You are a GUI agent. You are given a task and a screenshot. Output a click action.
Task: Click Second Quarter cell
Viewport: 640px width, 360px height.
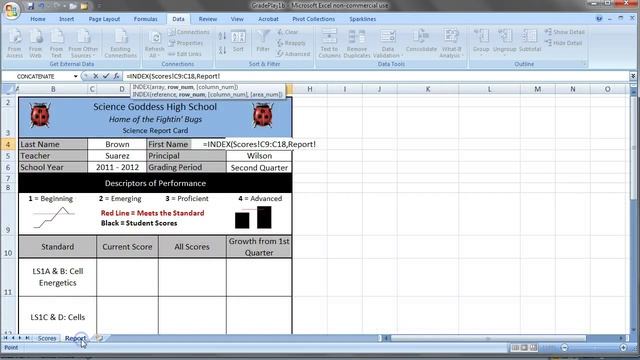[x=259, y=167]
